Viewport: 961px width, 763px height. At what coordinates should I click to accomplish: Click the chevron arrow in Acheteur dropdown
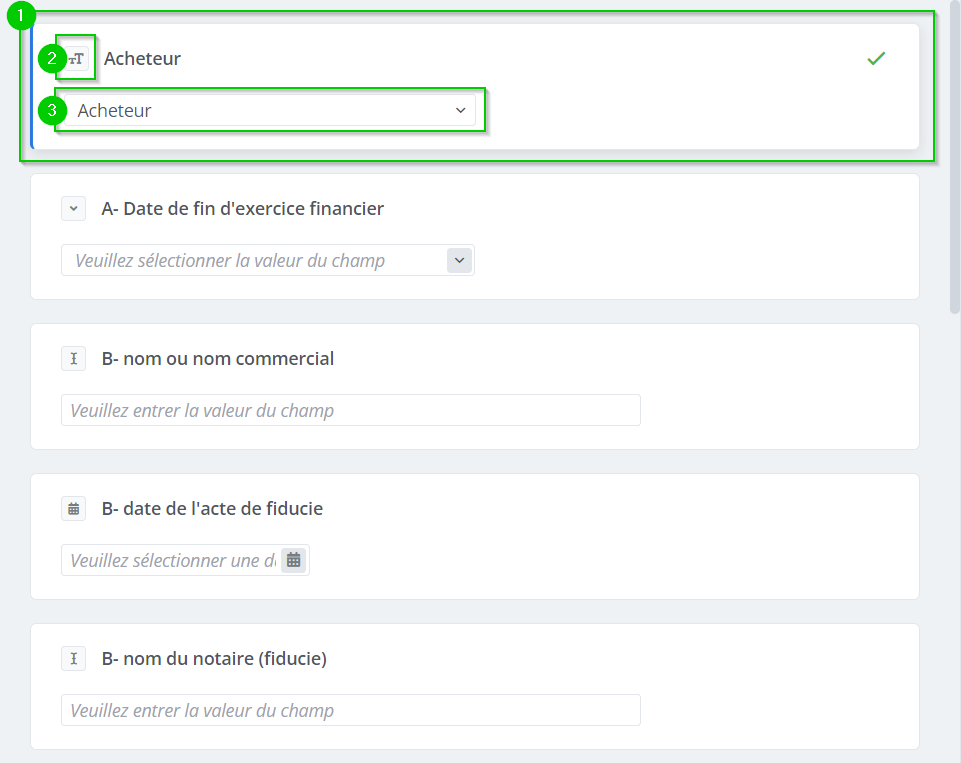(x=460, y=111)
